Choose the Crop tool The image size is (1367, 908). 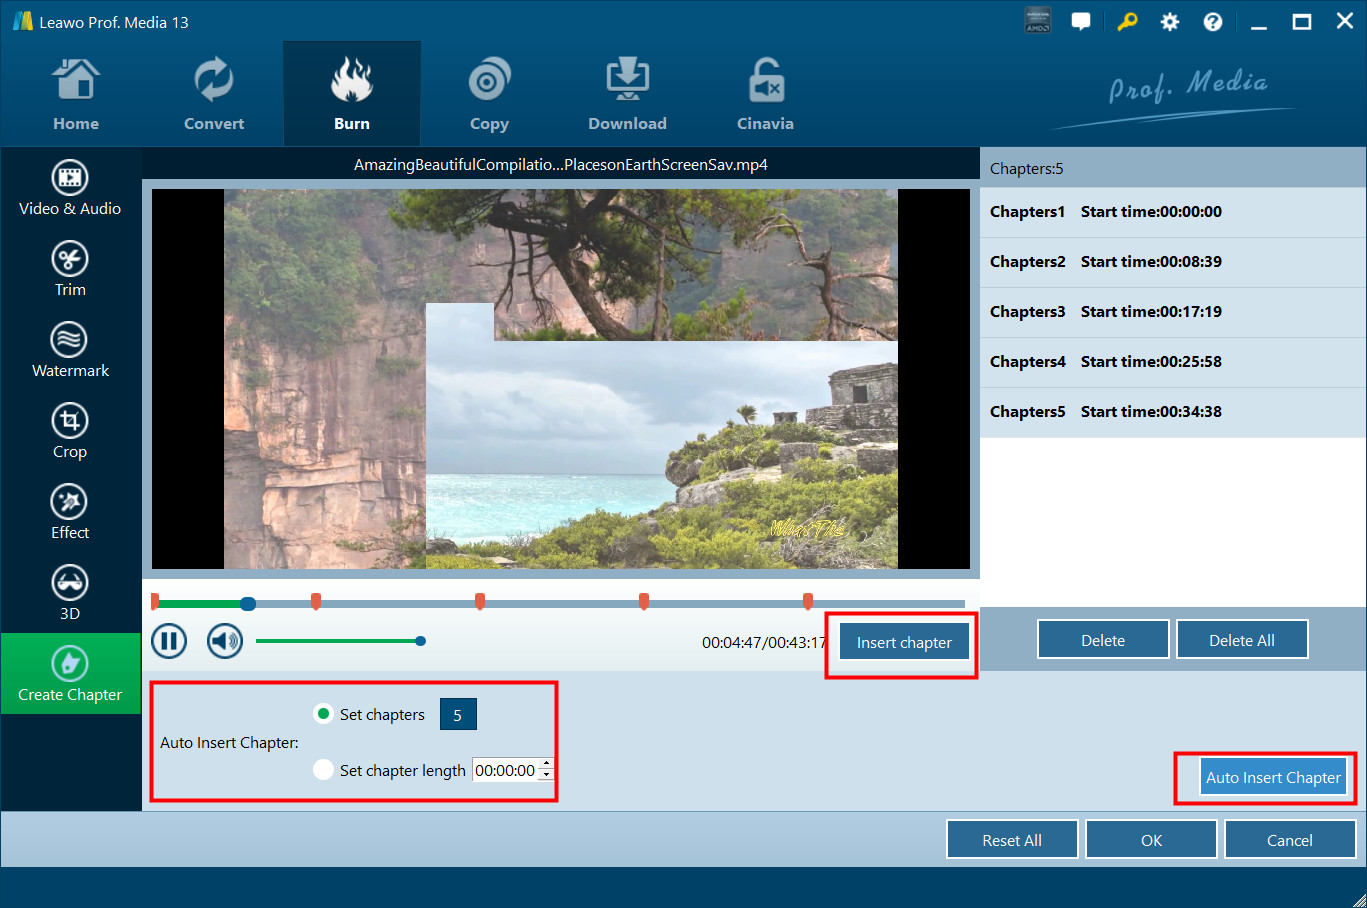click(x=70, y=431)
